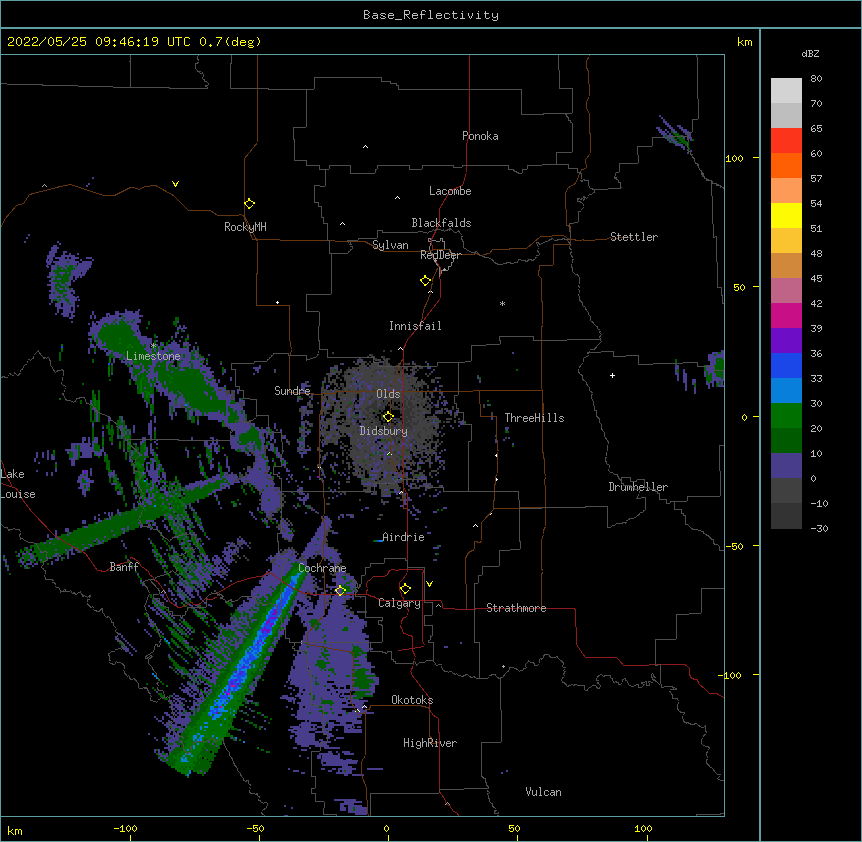The width and height of the screenshot is (862, 842).
Task: Click the 100 tick on the right axis
Action: pyautogui.click(x=734, y=158)
